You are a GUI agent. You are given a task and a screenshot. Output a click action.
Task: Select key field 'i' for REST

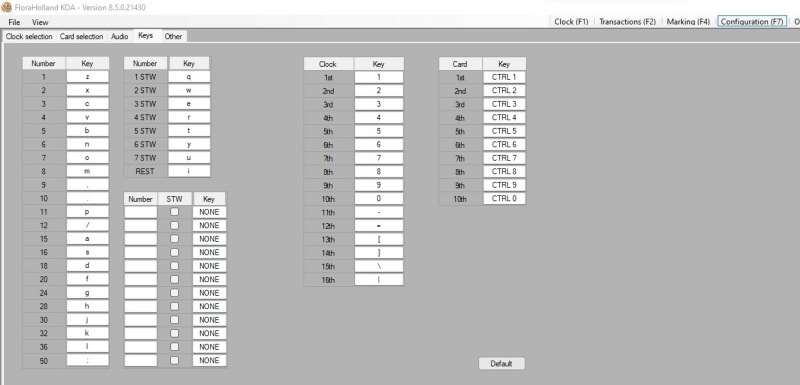(189, 171)
